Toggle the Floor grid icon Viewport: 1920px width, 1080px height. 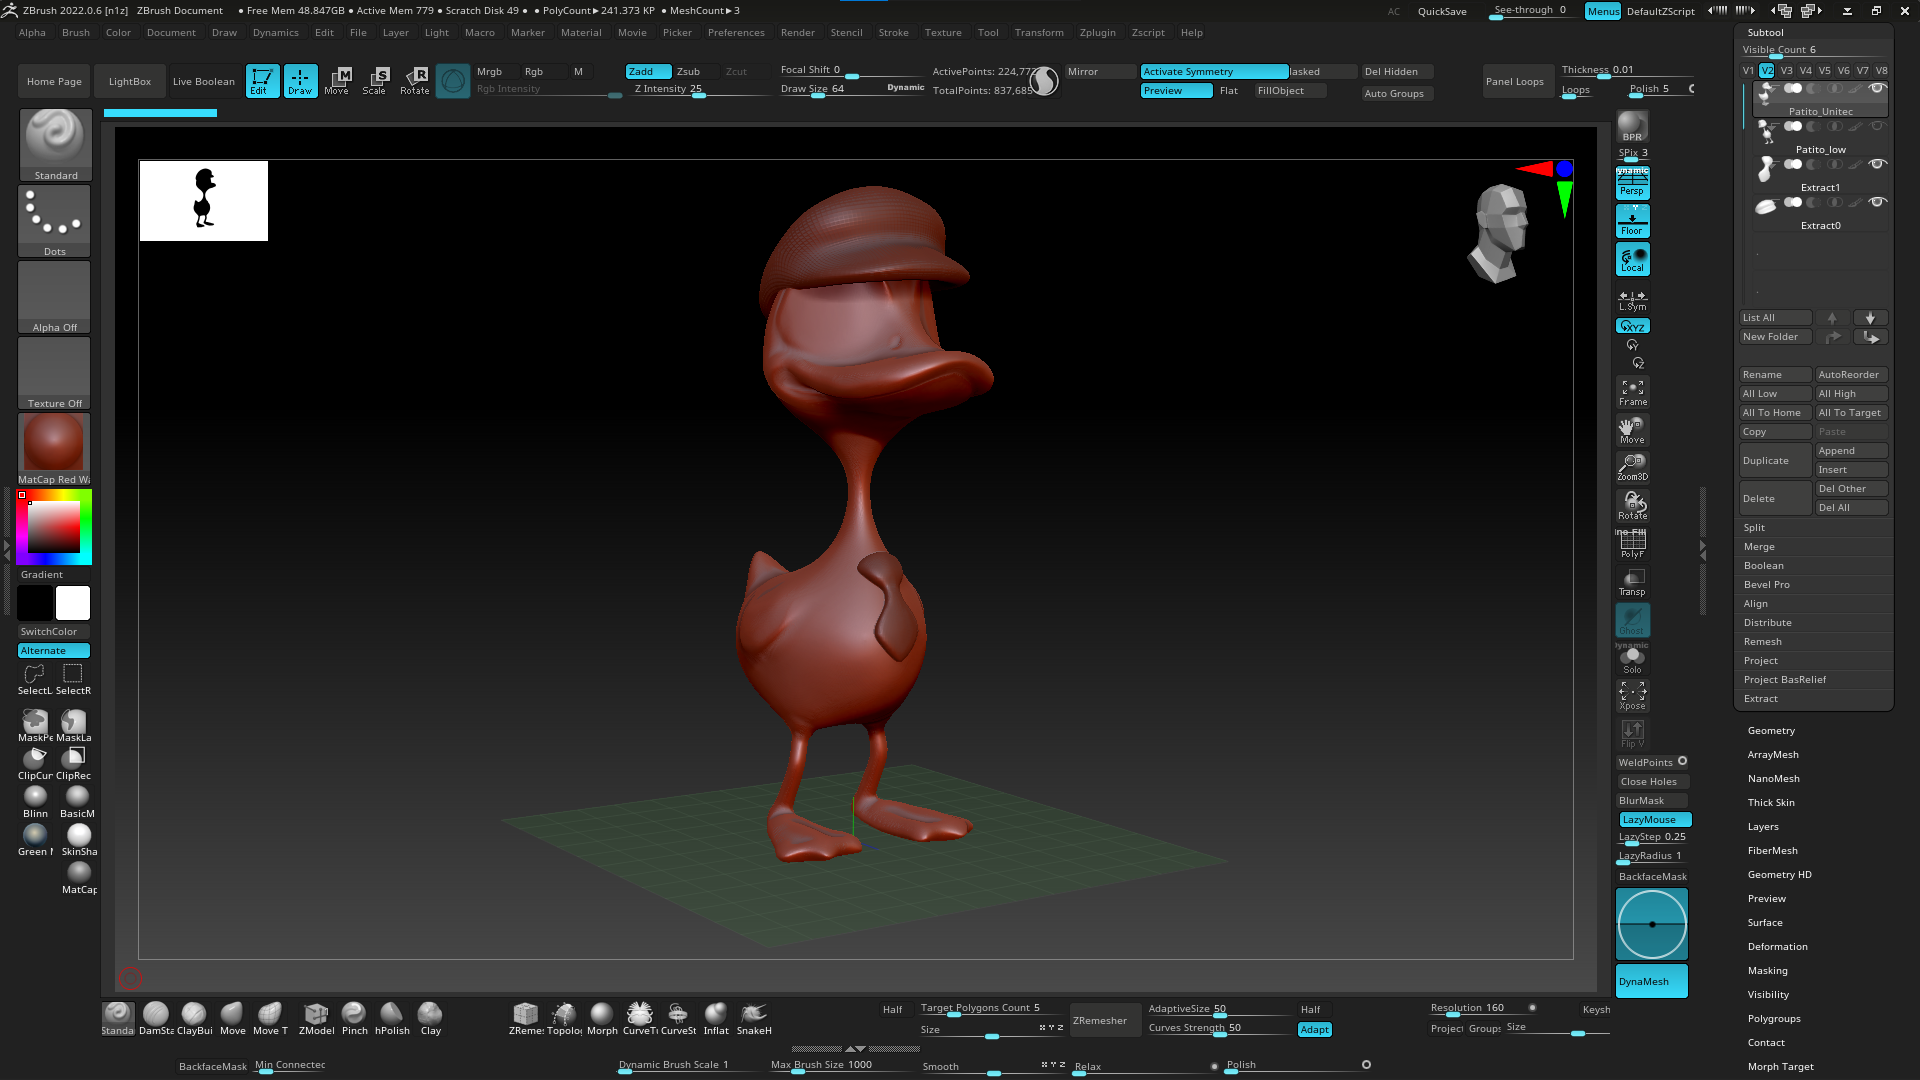click(x=1632, y=221)
